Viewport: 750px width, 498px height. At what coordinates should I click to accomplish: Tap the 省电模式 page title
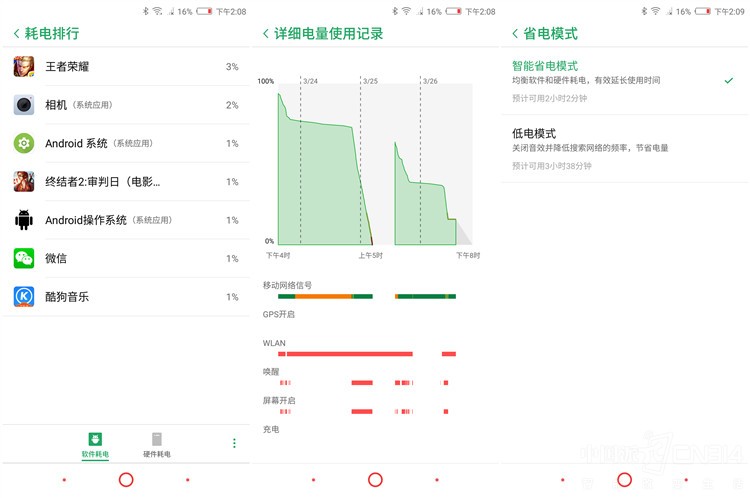(x=551, y=33)
